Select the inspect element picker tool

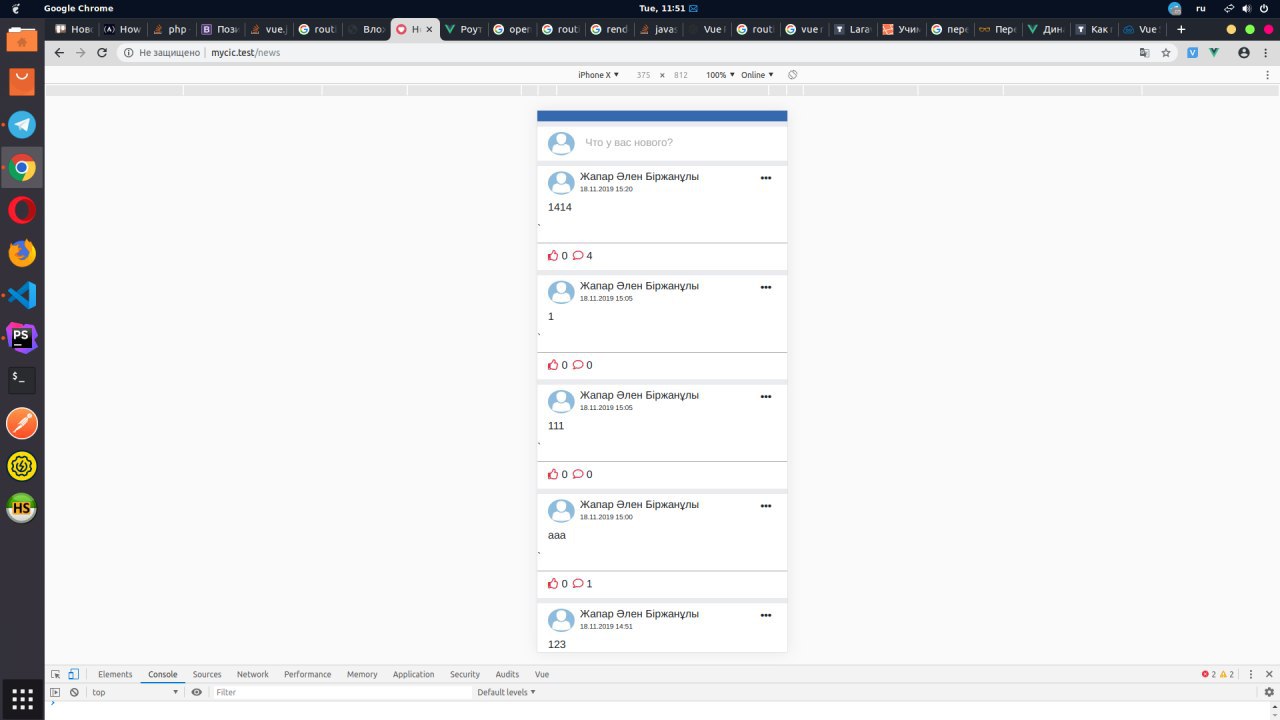click(x=56, y=674)
